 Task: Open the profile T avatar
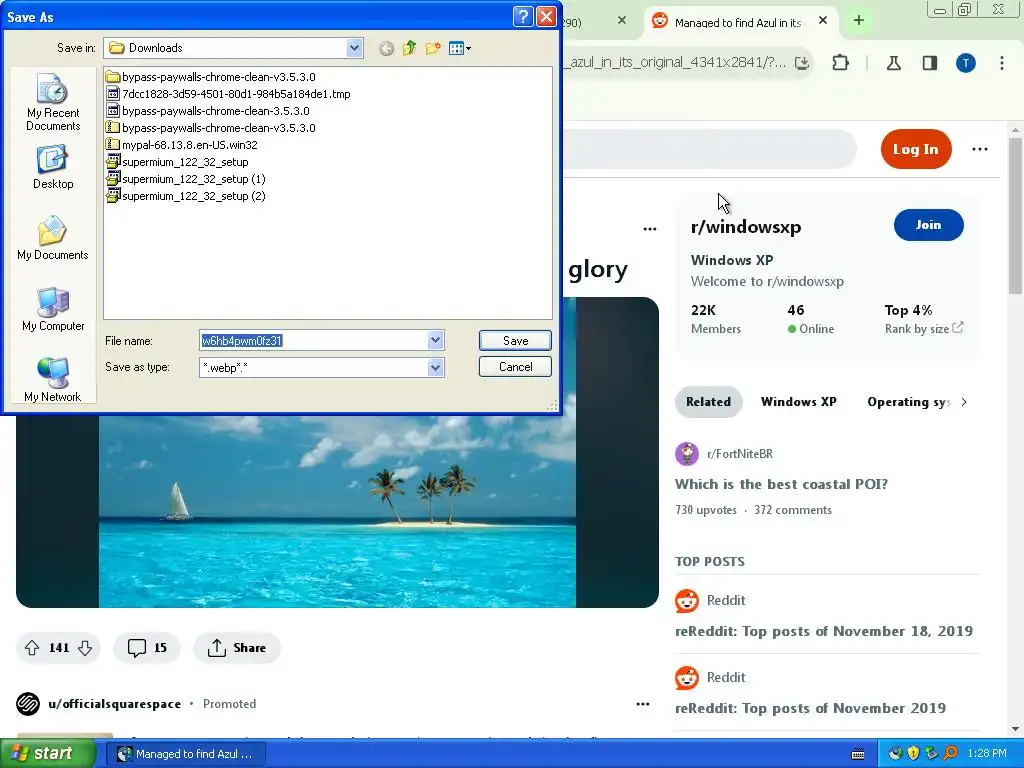966,63
